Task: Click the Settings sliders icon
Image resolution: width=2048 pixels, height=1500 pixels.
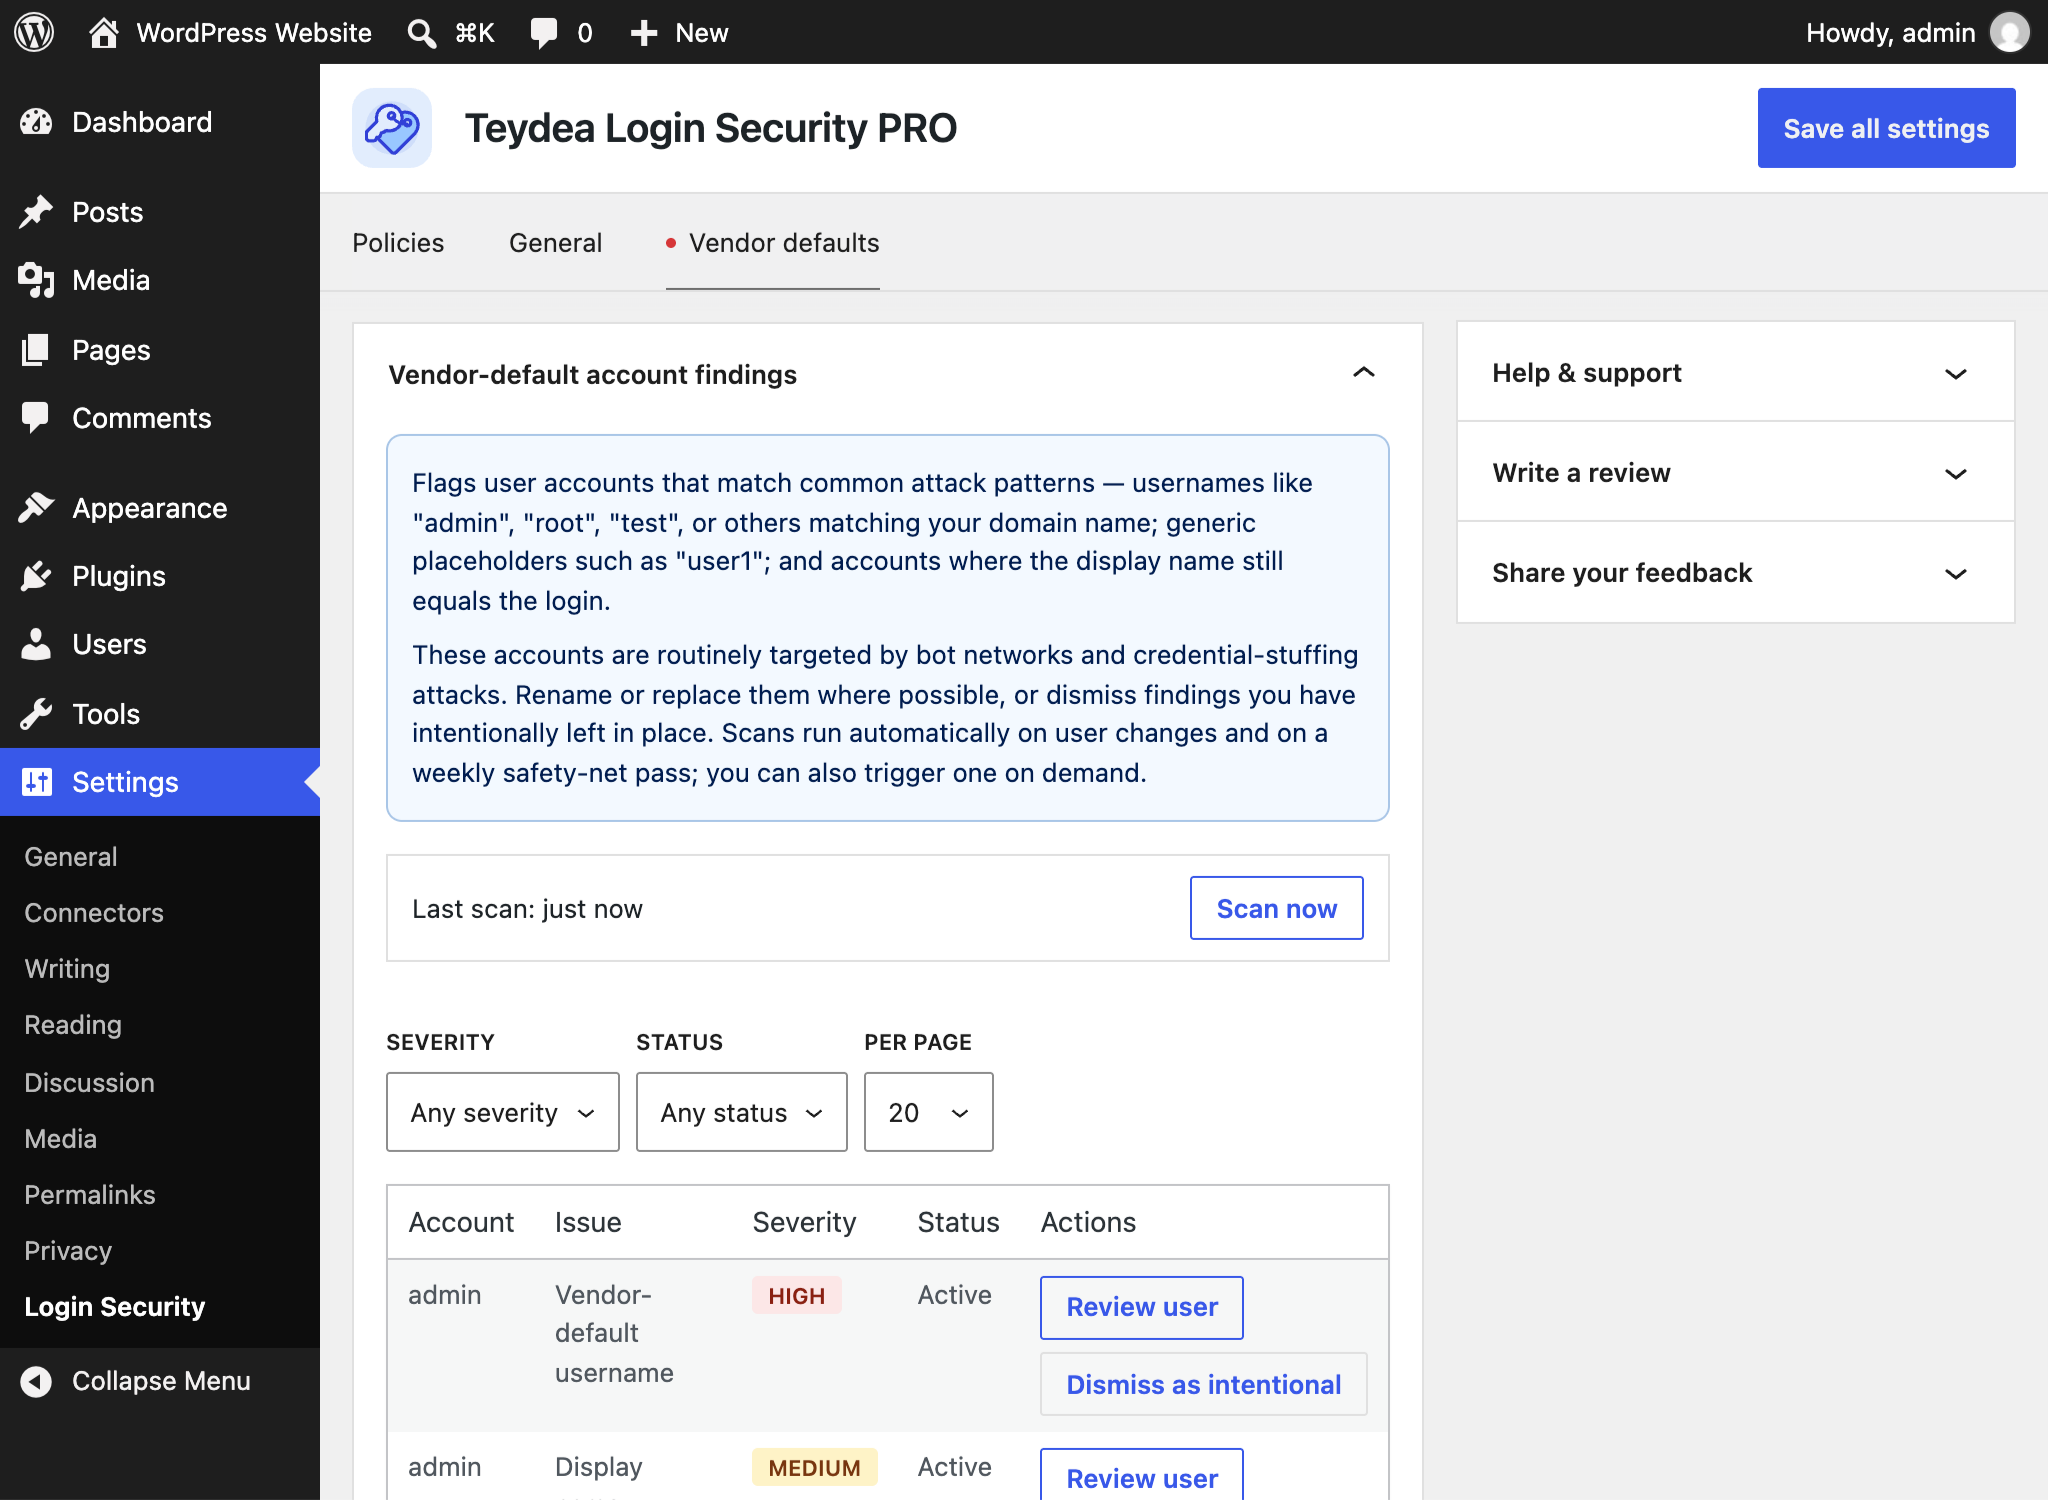Action: pyautogui.click(x=36, y=782)
